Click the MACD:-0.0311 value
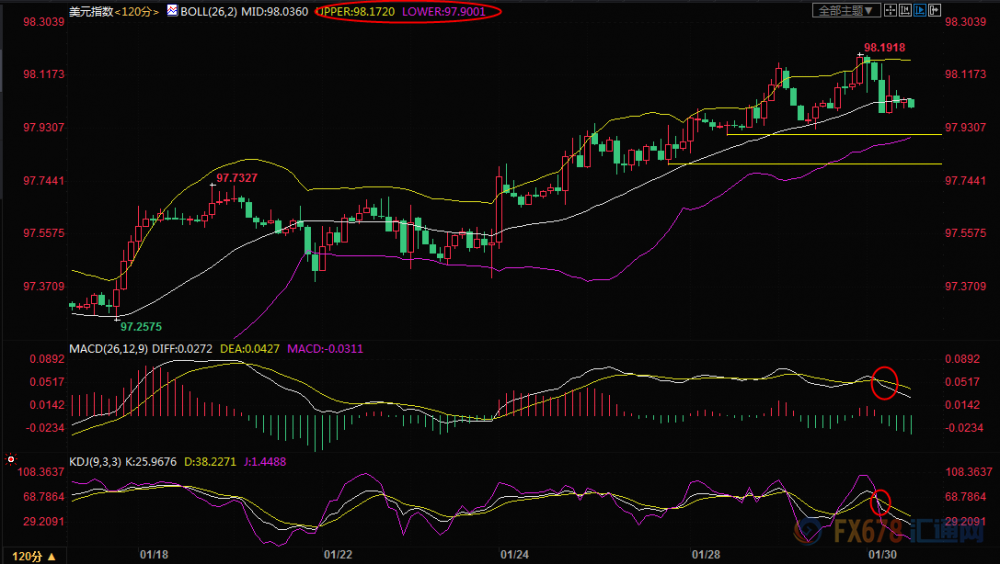 click(325, 348)
